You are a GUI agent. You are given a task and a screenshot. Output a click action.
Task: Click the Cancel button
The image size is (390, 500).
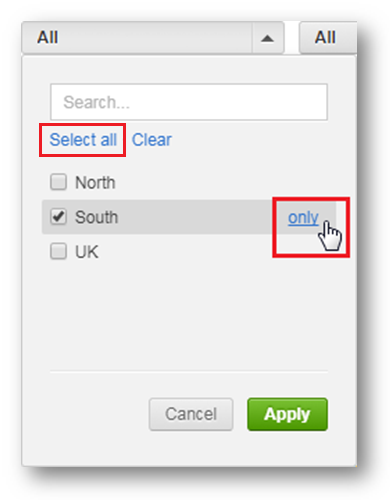tap(191, 414)
